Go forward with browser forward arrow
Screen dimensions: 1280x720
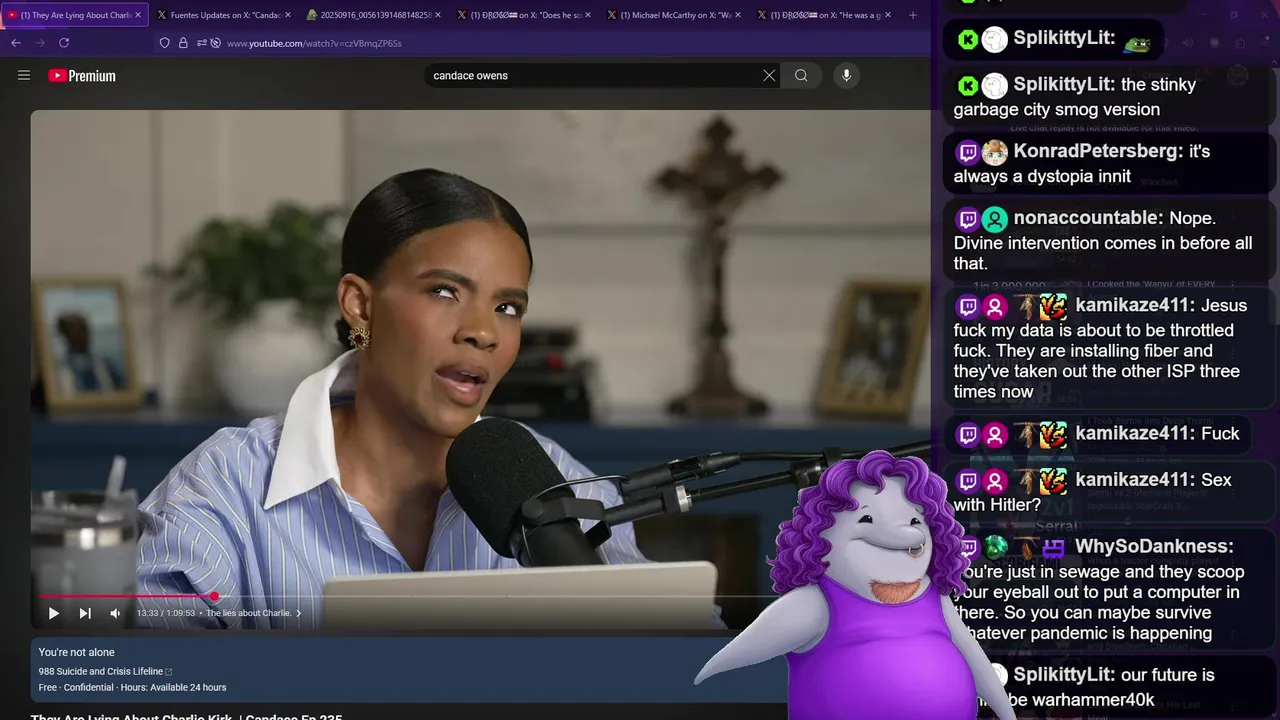pos(40,43)
